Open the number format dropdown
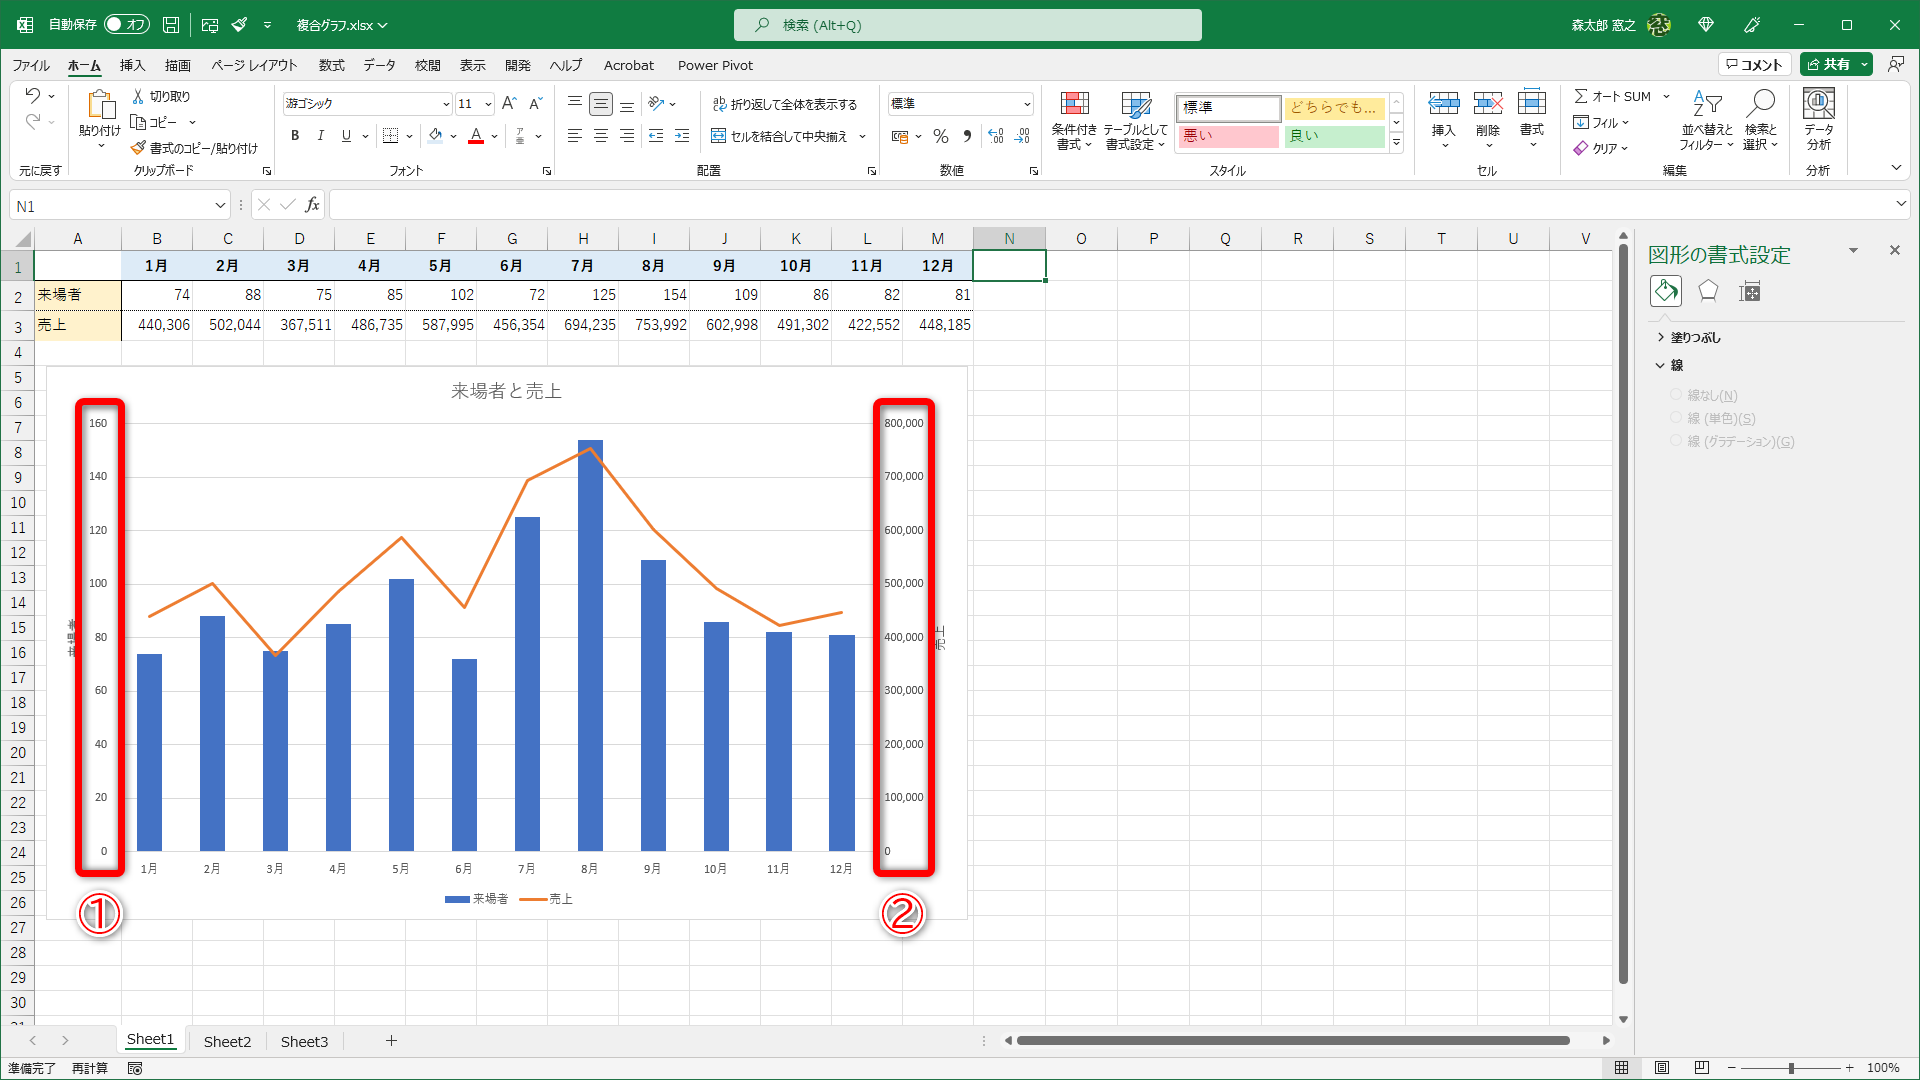 pos(1027,104)
